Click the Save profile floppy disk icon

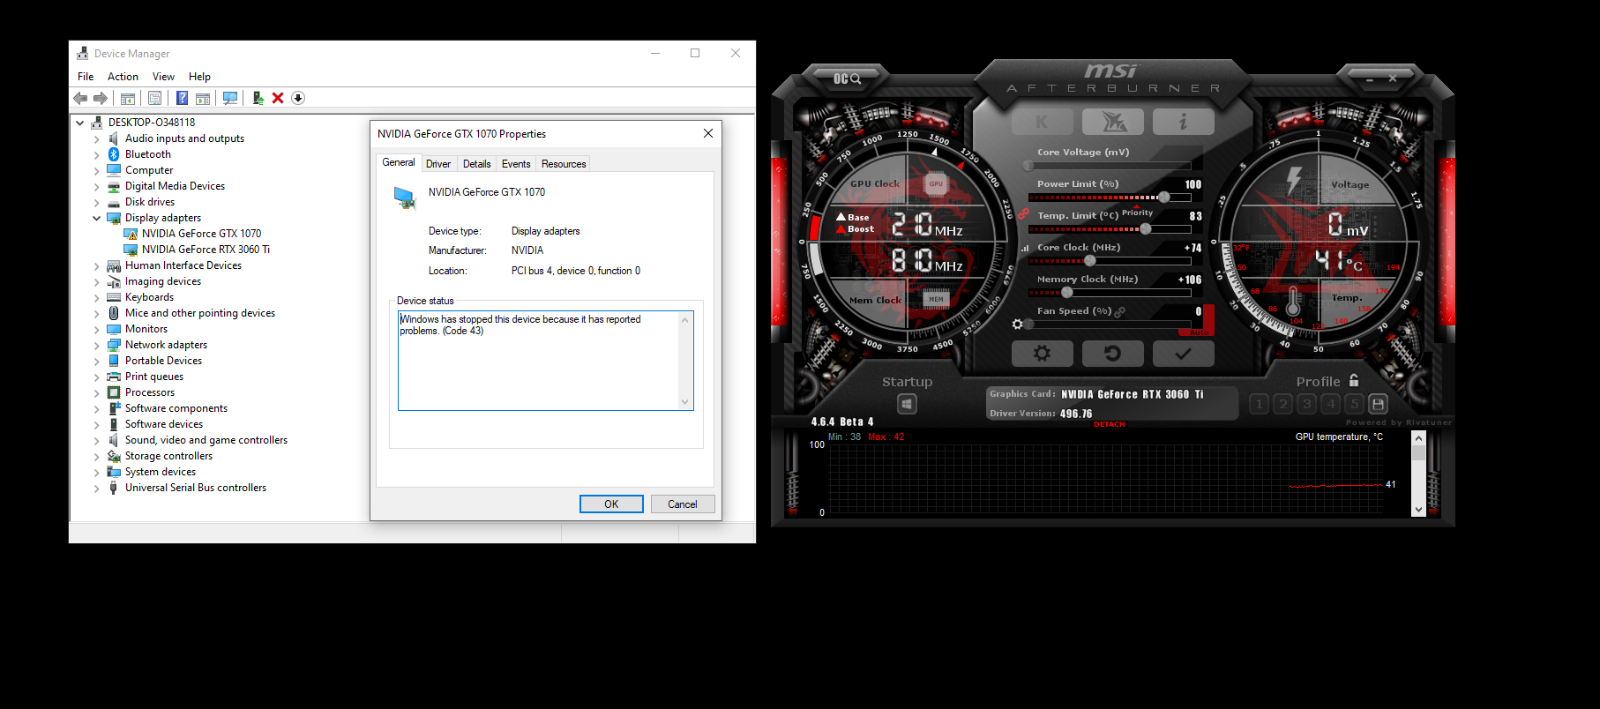click(1378, 404)
